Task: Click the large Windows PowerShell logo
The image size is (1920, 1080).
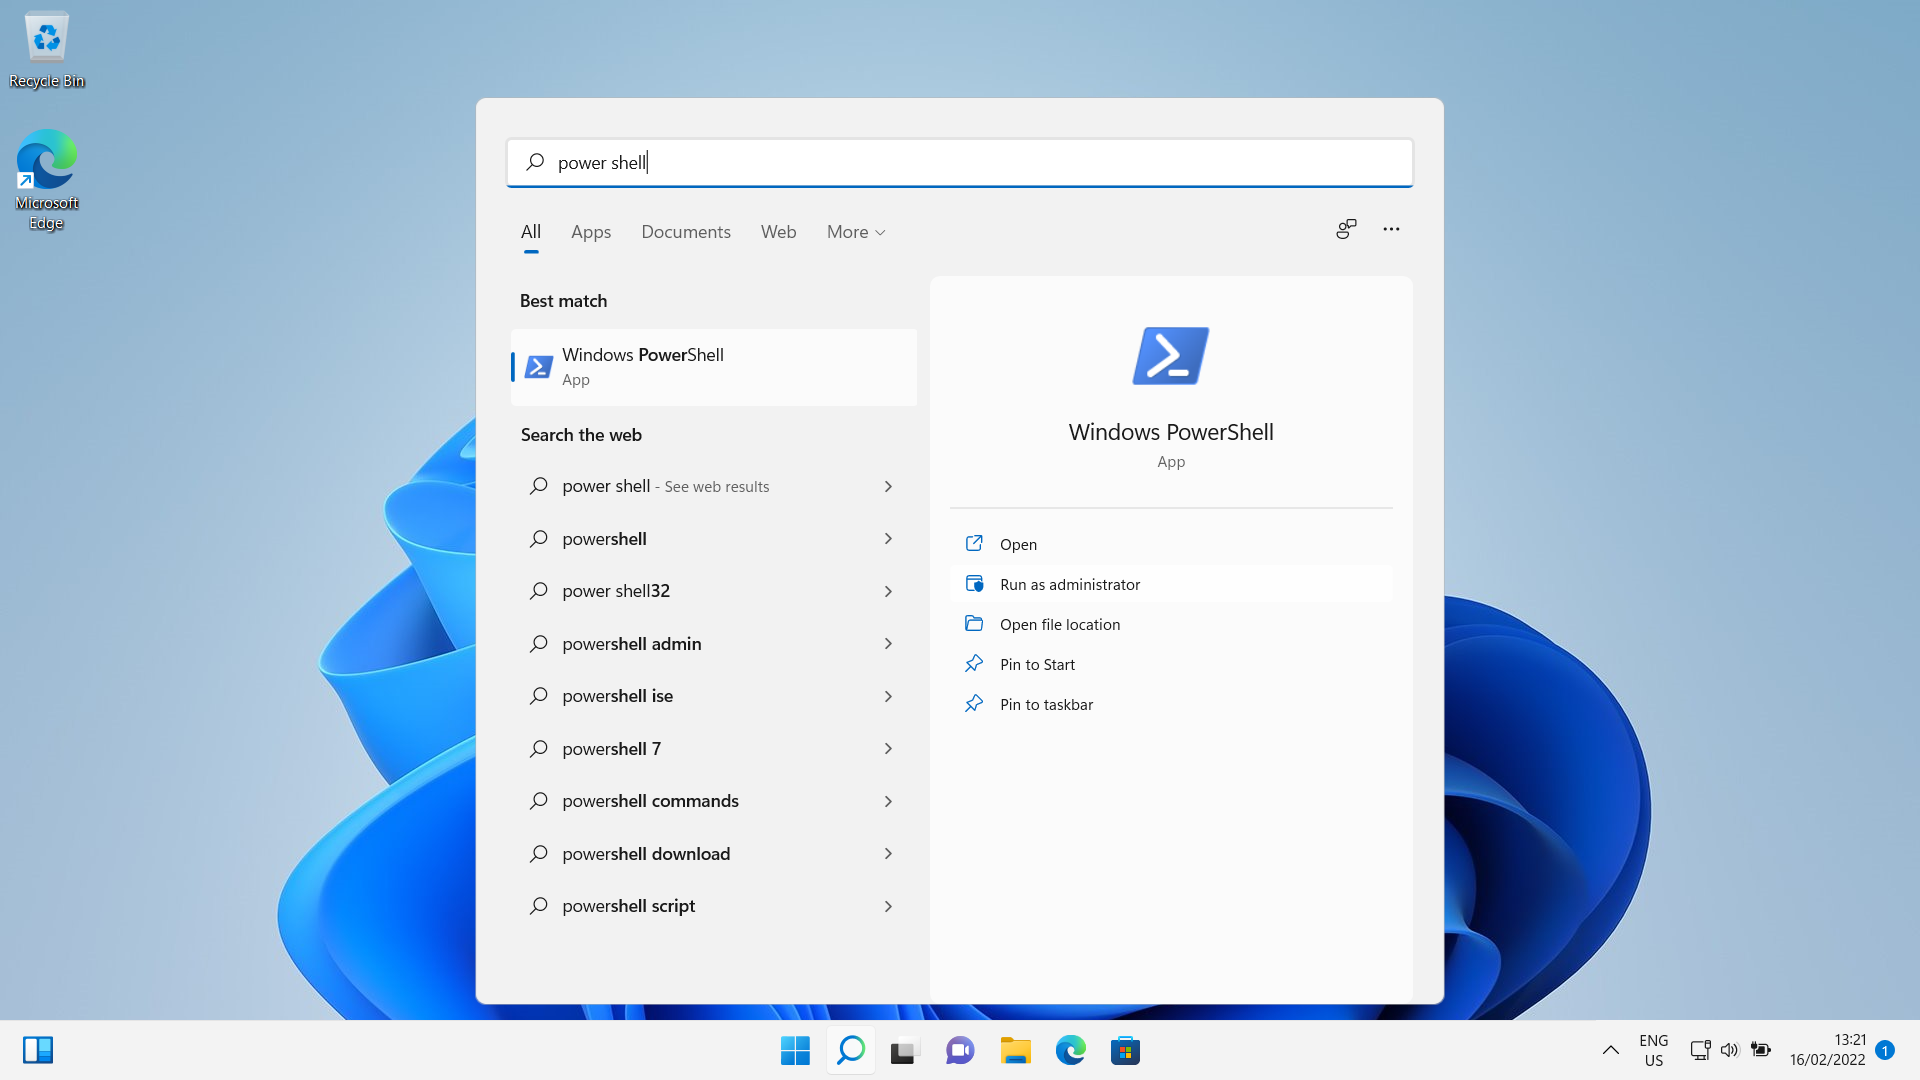Action: point(1170,356)
